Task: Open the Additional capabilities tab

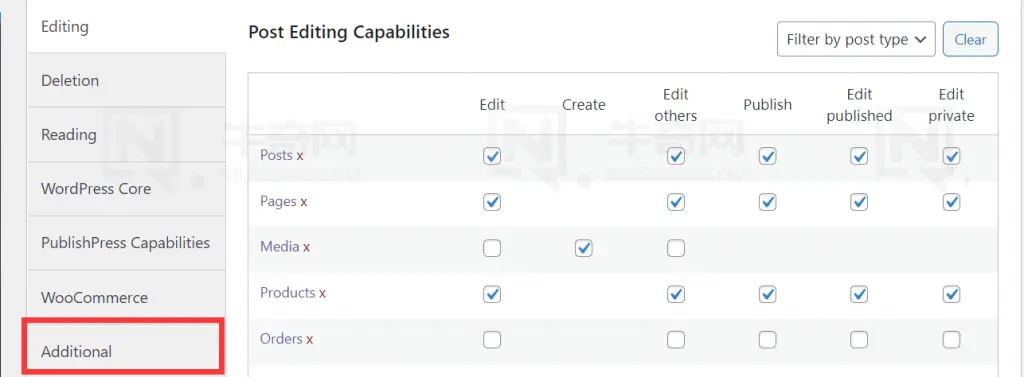Action: (123, 352)
